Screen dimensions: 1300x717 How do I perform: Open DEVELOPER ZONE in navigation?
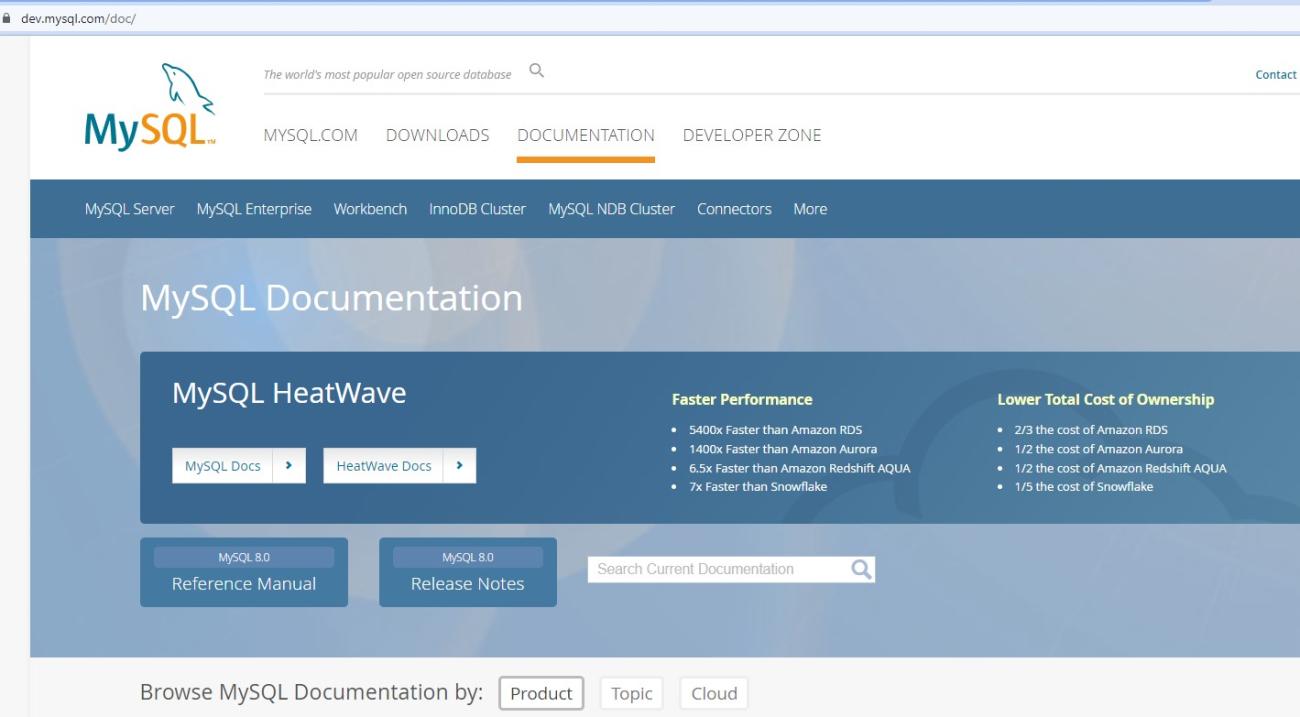tap(752, 135)
